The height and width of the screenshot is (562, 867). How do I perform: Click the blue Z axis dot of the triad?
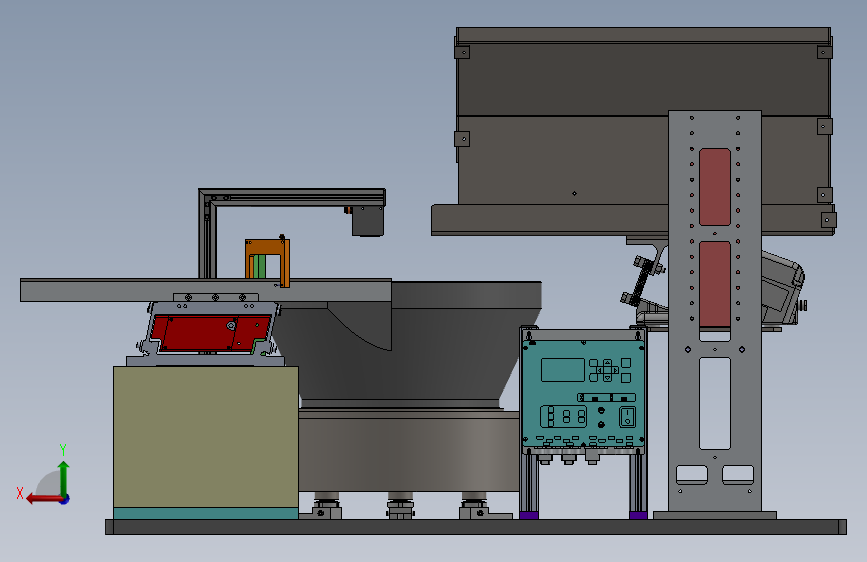65,499
